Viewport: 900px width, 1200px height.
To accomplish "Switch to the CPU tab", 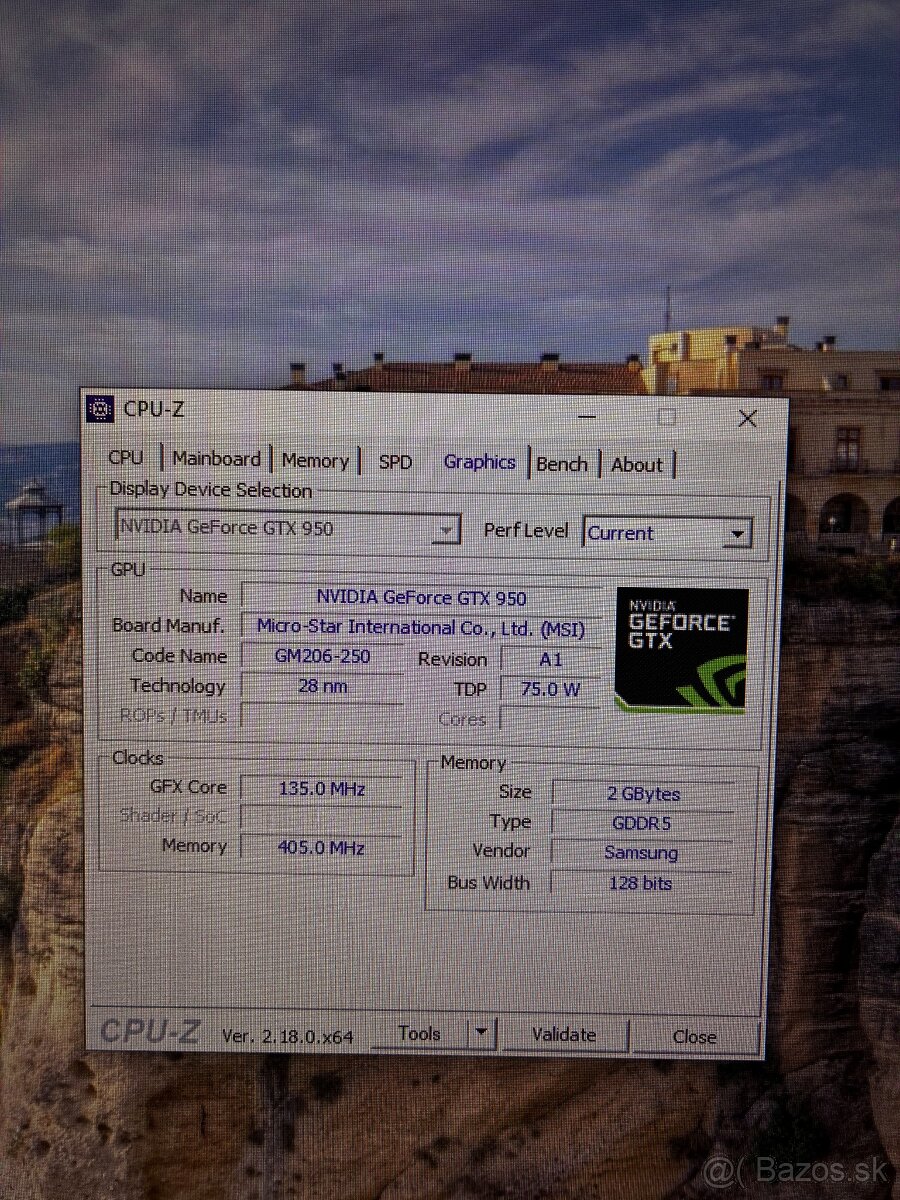I will pos(126,457).
